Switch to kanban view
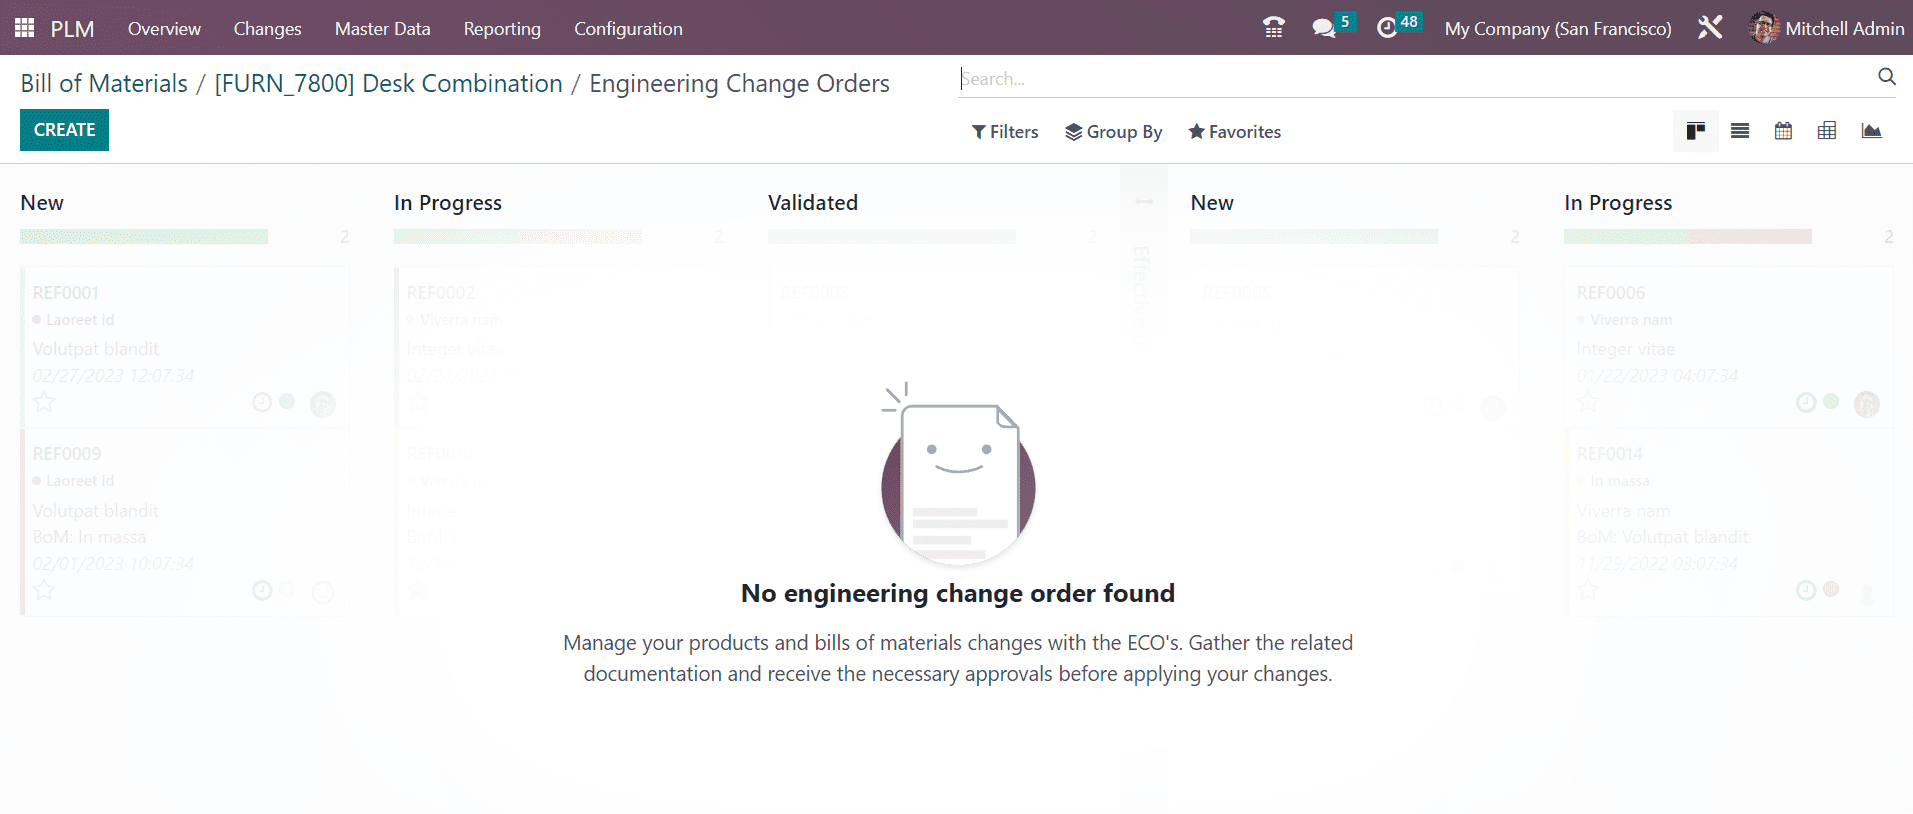The height and width of the screenshot is (814, 1913). tap(1696, 131)
